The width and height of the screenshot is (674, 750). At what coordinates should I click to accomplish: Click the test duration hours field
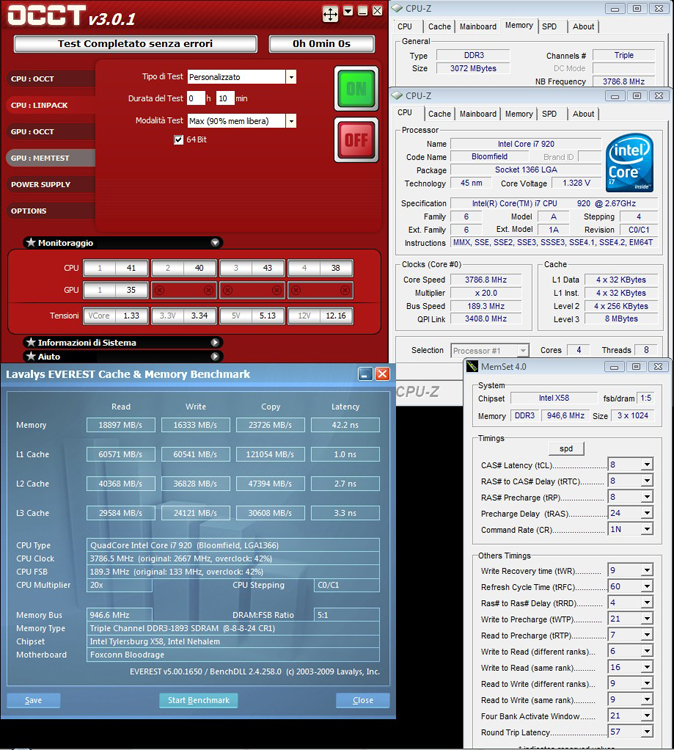coord(196,99)
